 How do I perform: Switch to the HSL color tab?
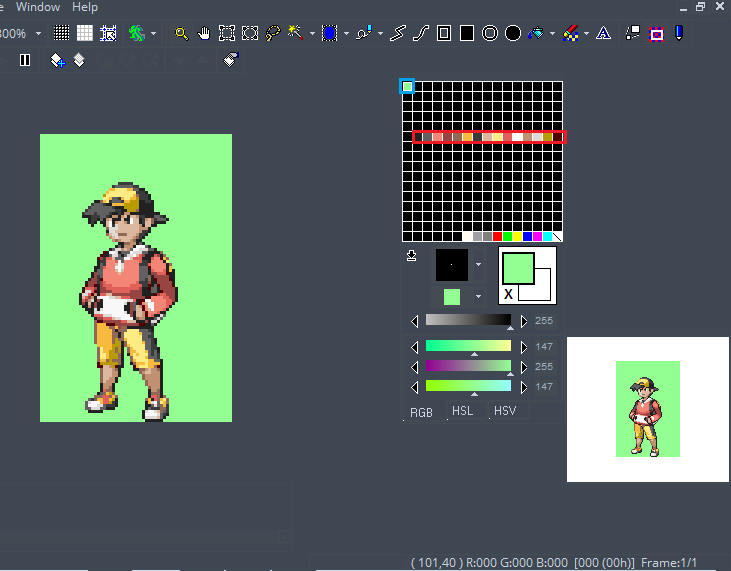[x=462, y=411]
